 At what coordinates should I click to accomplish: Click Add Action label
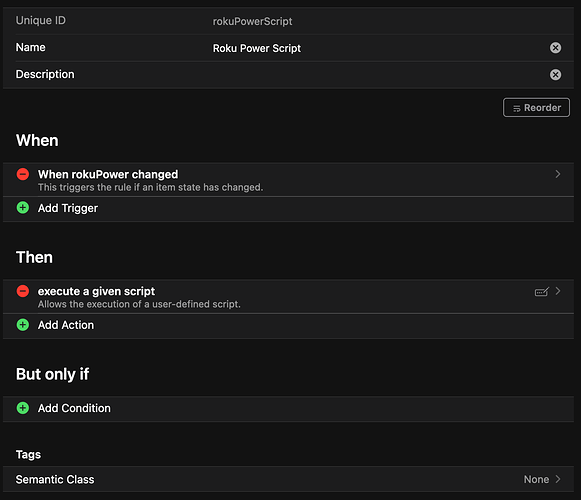pos(66,325)
